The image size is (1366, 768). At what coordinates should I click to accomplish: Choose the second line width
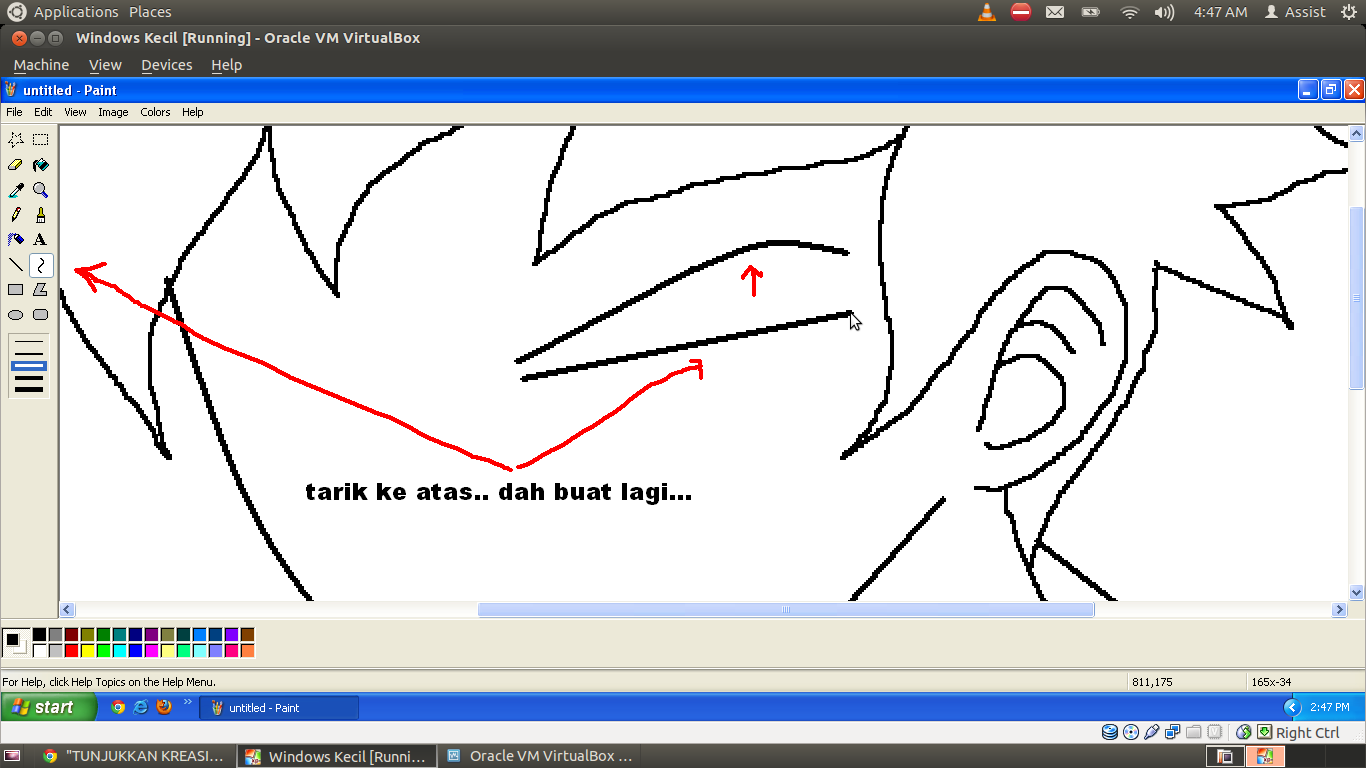tap(29, 354)
